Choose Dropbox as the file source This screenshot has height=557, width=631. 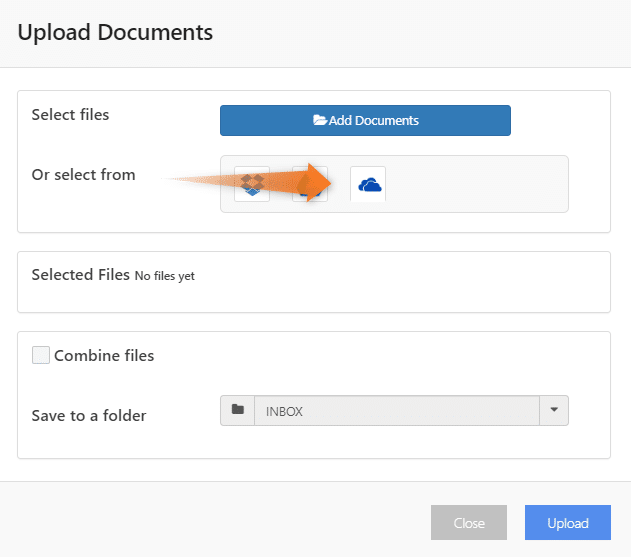(x=252, y=184)
